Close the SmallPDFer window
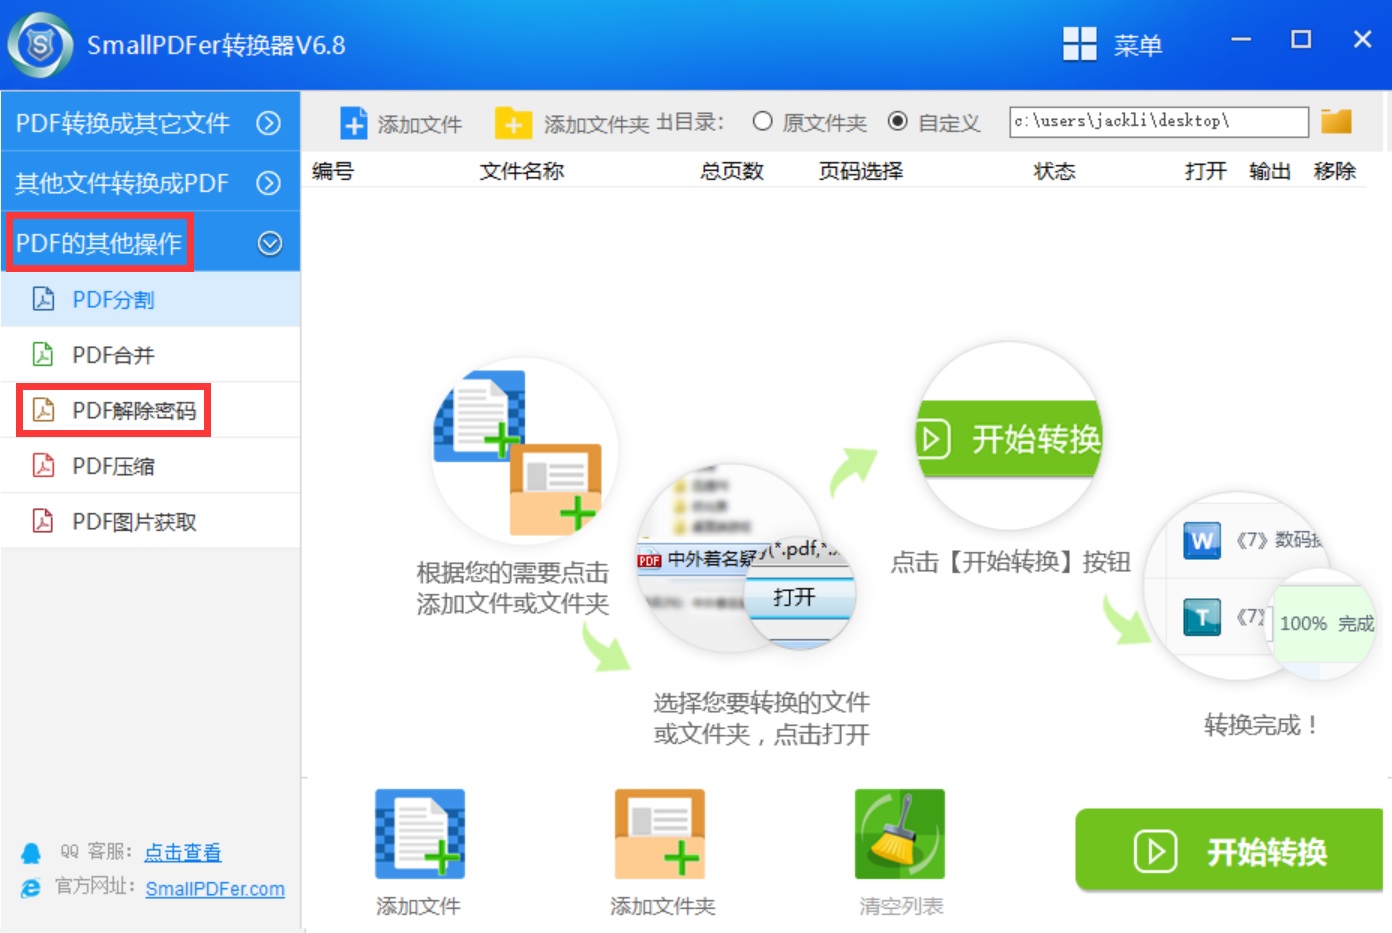This screenshot has height=933, width=1392. (x=1362, y=40)
